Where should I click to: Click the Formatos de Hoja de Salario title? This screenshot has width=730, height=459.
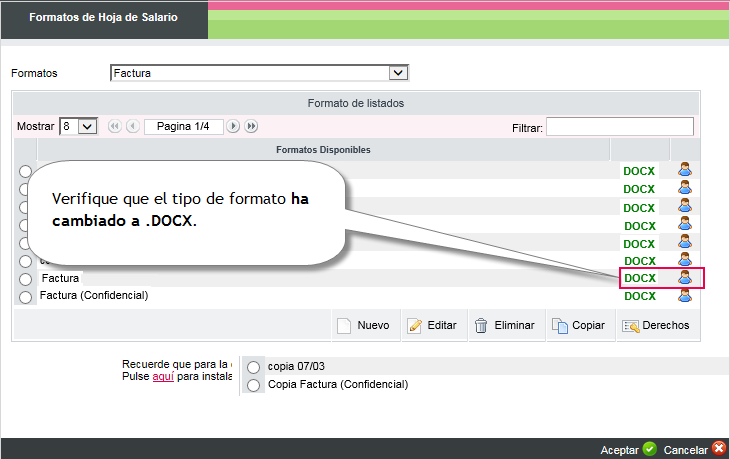pos(103,17)
